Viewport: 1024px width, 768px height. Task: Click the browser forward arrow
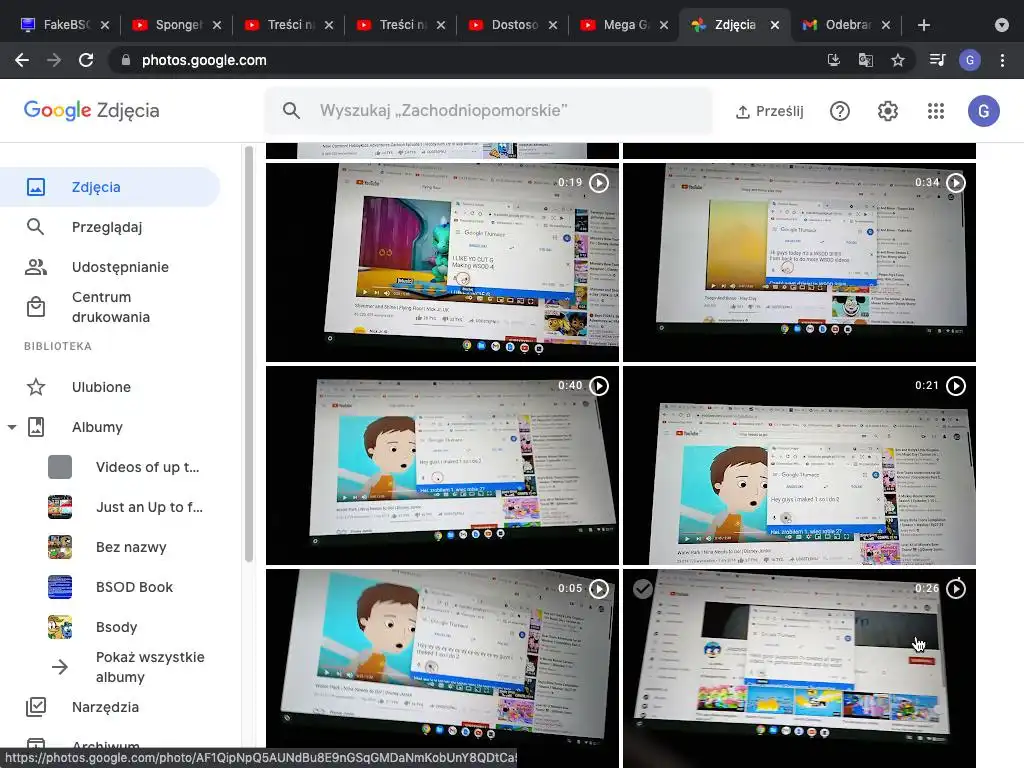[x=54, y=60]
